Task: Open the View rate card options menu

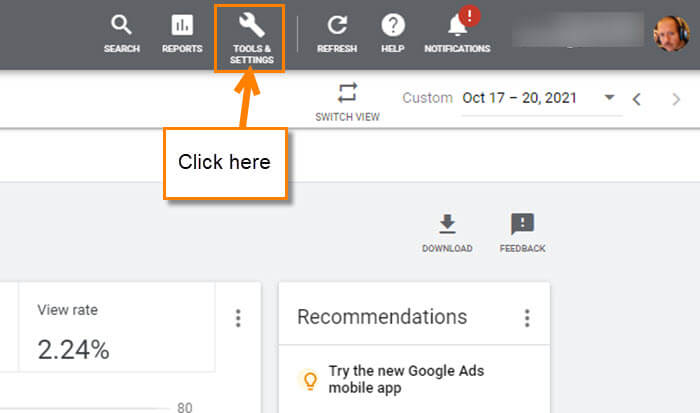Action: [238, 318]
